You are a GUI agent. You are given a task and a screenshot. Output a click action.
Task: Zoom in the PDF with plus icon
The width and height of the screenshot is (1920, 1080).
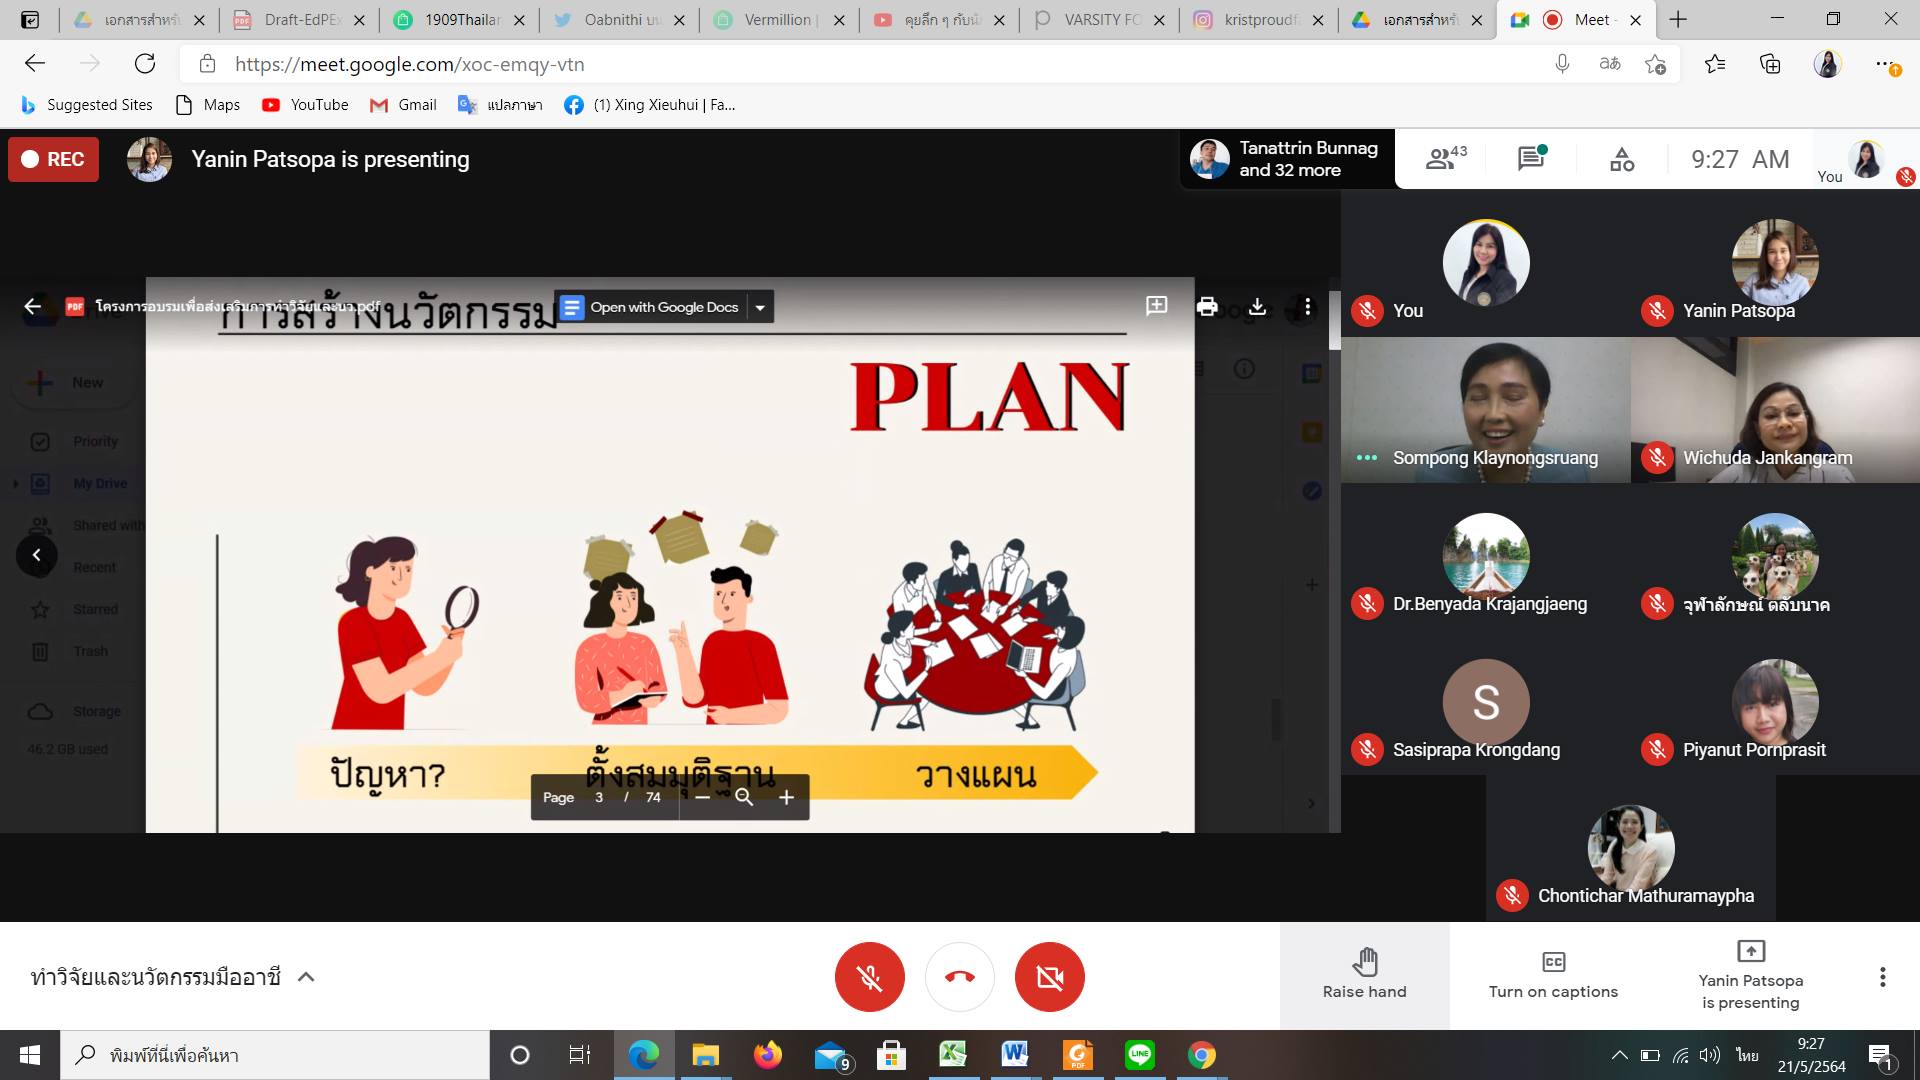(x=786, y=797)
